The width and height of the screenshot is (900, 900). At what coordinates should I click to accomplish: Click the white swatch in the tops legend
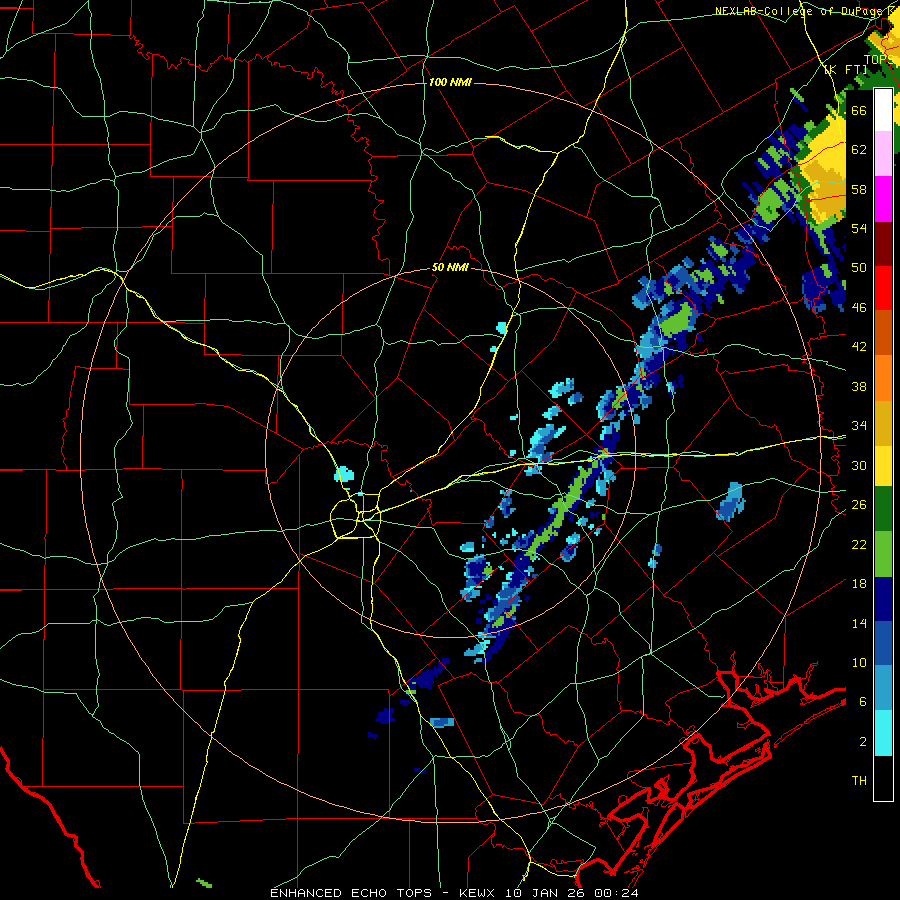point(883,110)
